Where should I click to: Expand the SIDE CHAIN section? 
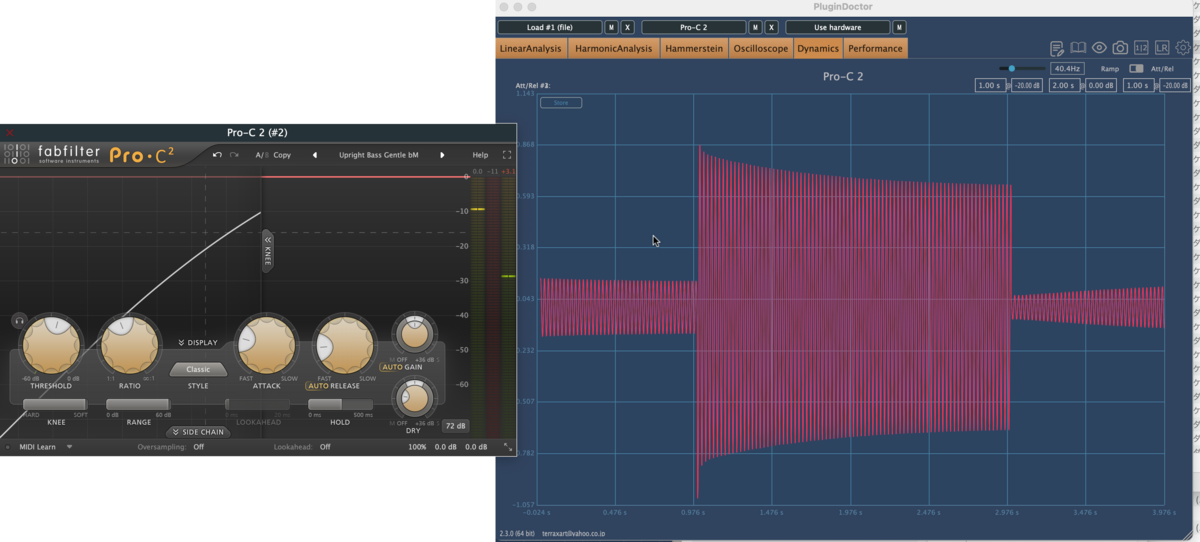click(x=198, y=432)
